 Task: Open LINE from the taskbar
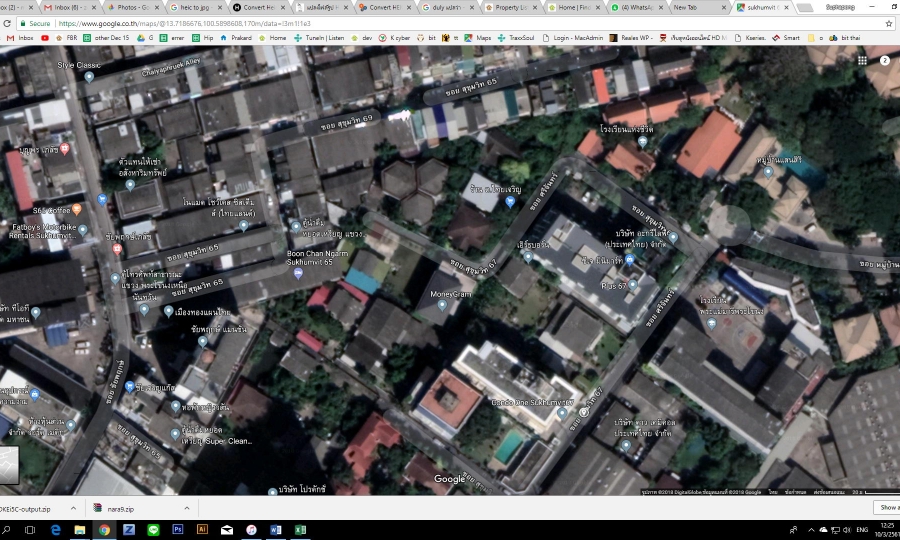(153, 530)
